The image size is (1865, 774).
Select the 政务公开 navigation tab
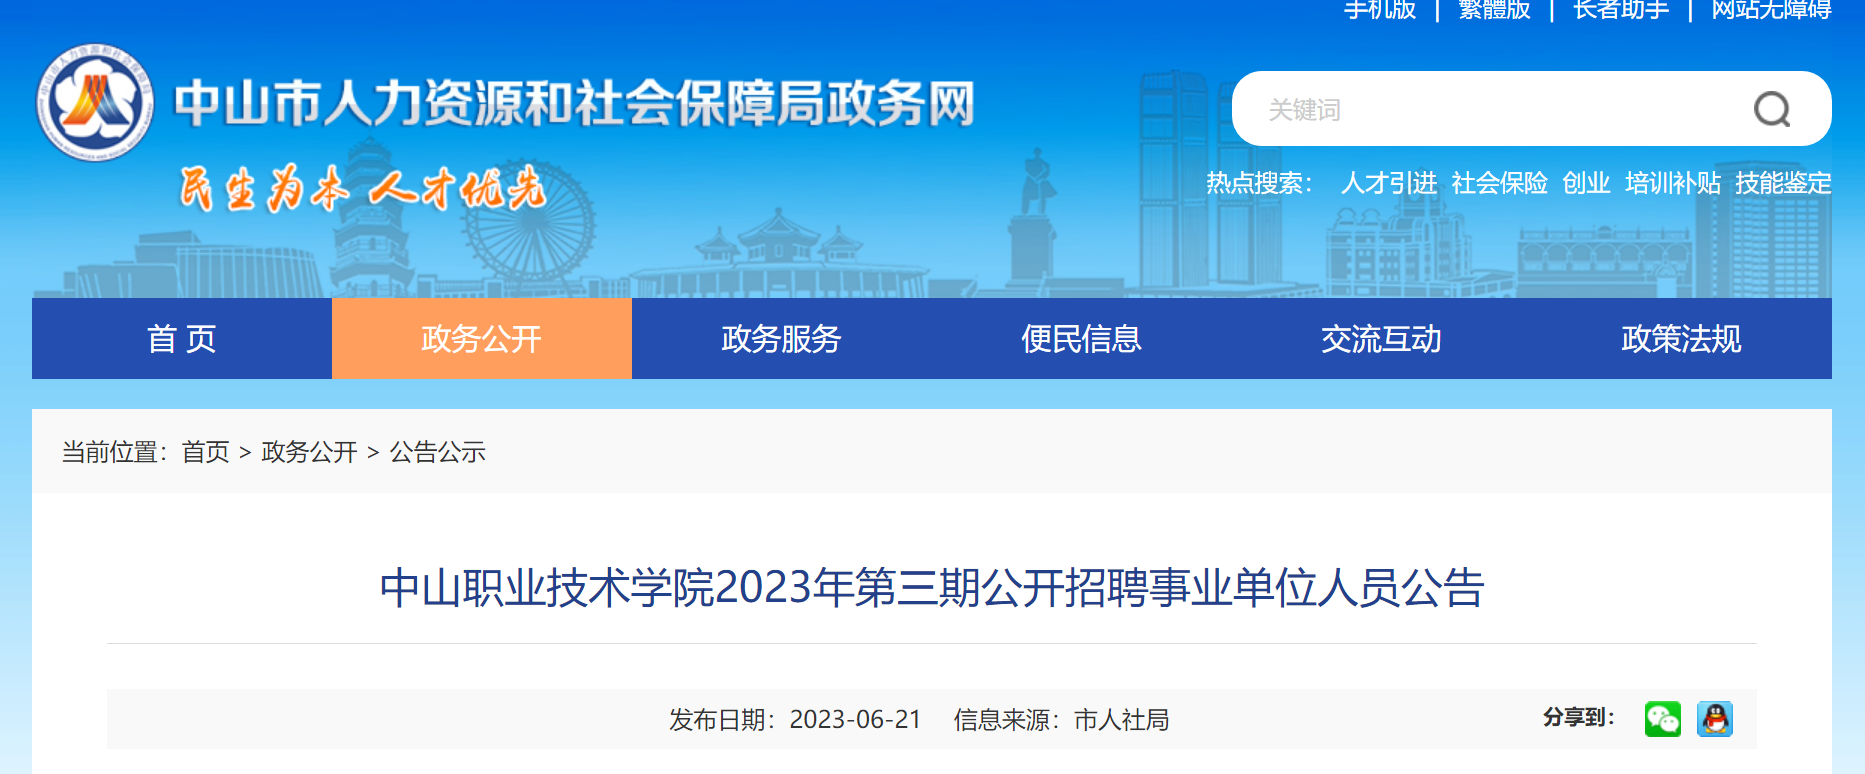pyautogui.click(x=481, y=339)
